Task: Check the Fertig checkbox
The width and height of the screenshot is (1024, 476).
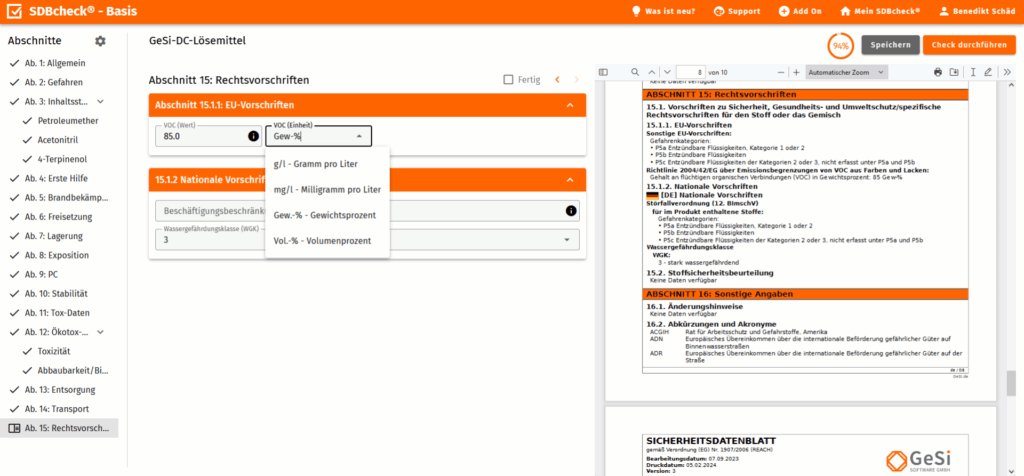Action: 509,79
